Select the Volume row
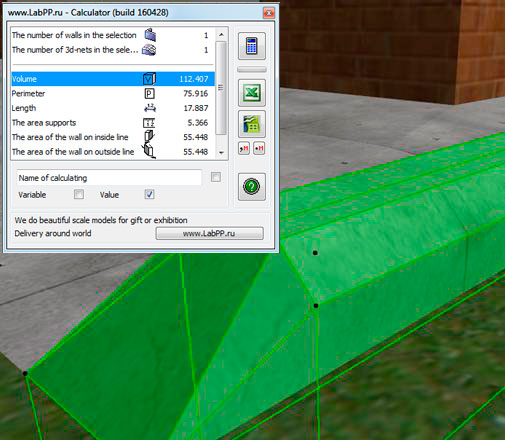 tap(113, 79)
